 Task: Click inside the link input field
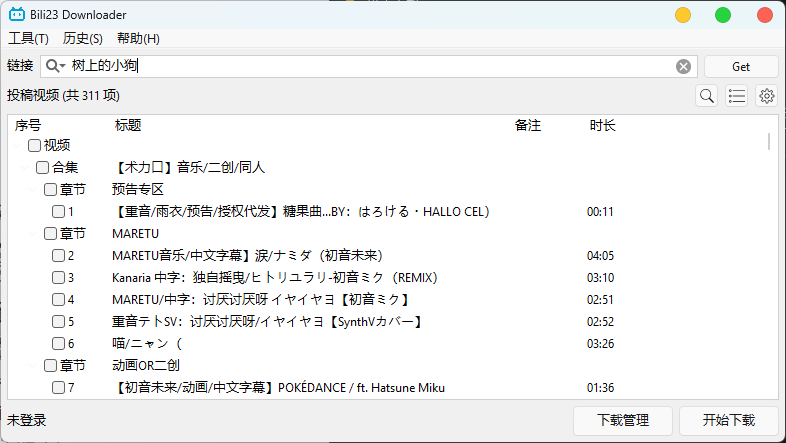[400, 66]
